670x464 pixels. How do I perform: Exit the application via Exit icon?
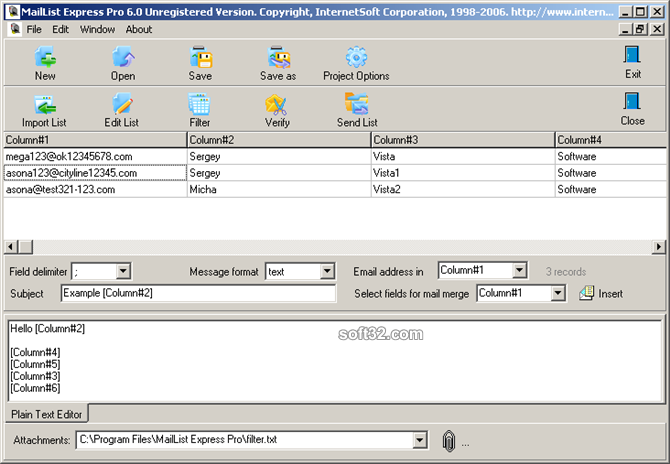632,62
